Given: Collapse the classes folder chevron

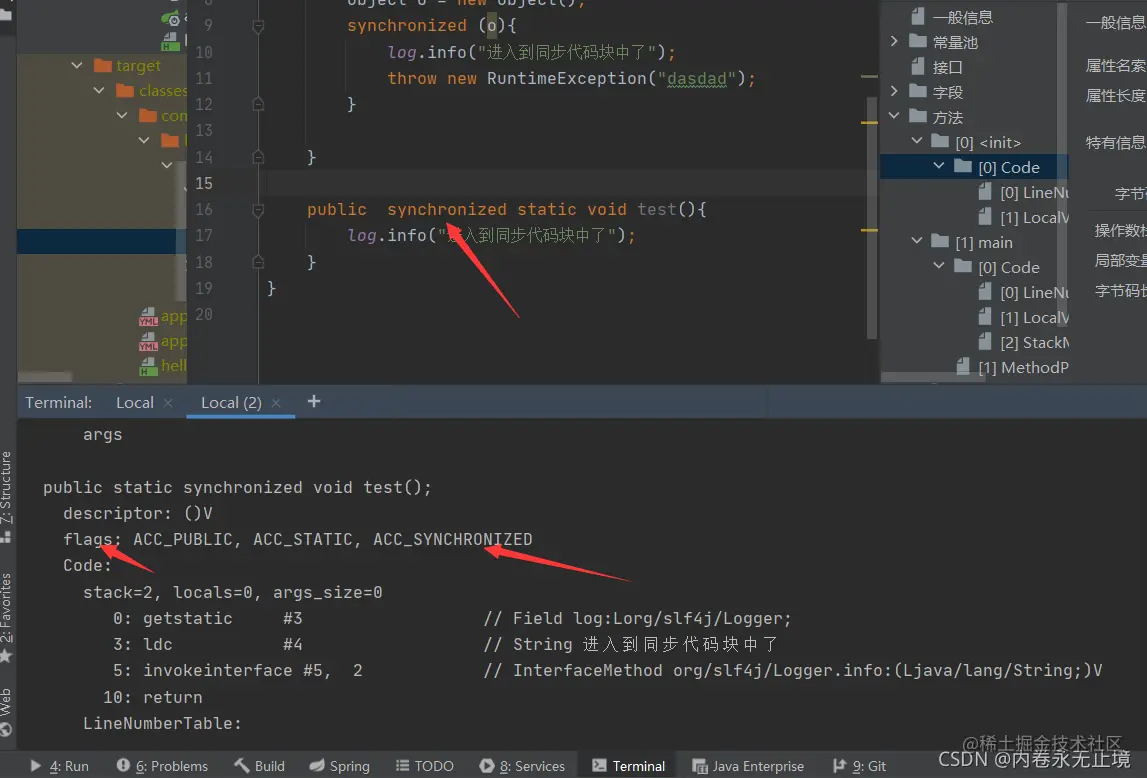Looking at the screenshot, I should pos(99,91).
